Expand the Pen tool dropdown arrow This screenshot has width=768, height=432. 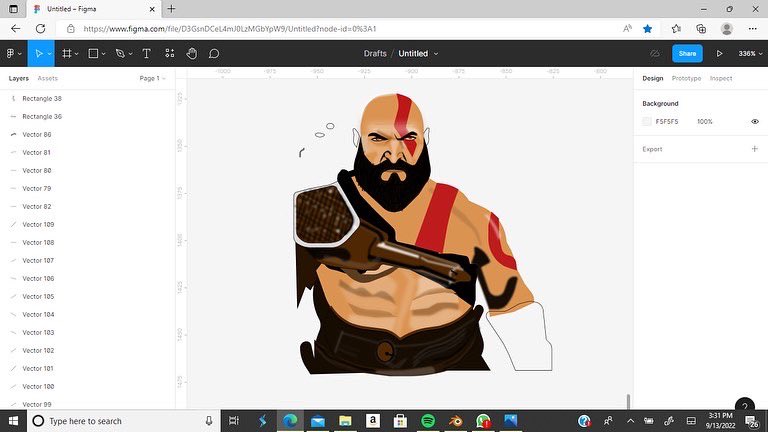pyautogui.click(x=130, y=54)
